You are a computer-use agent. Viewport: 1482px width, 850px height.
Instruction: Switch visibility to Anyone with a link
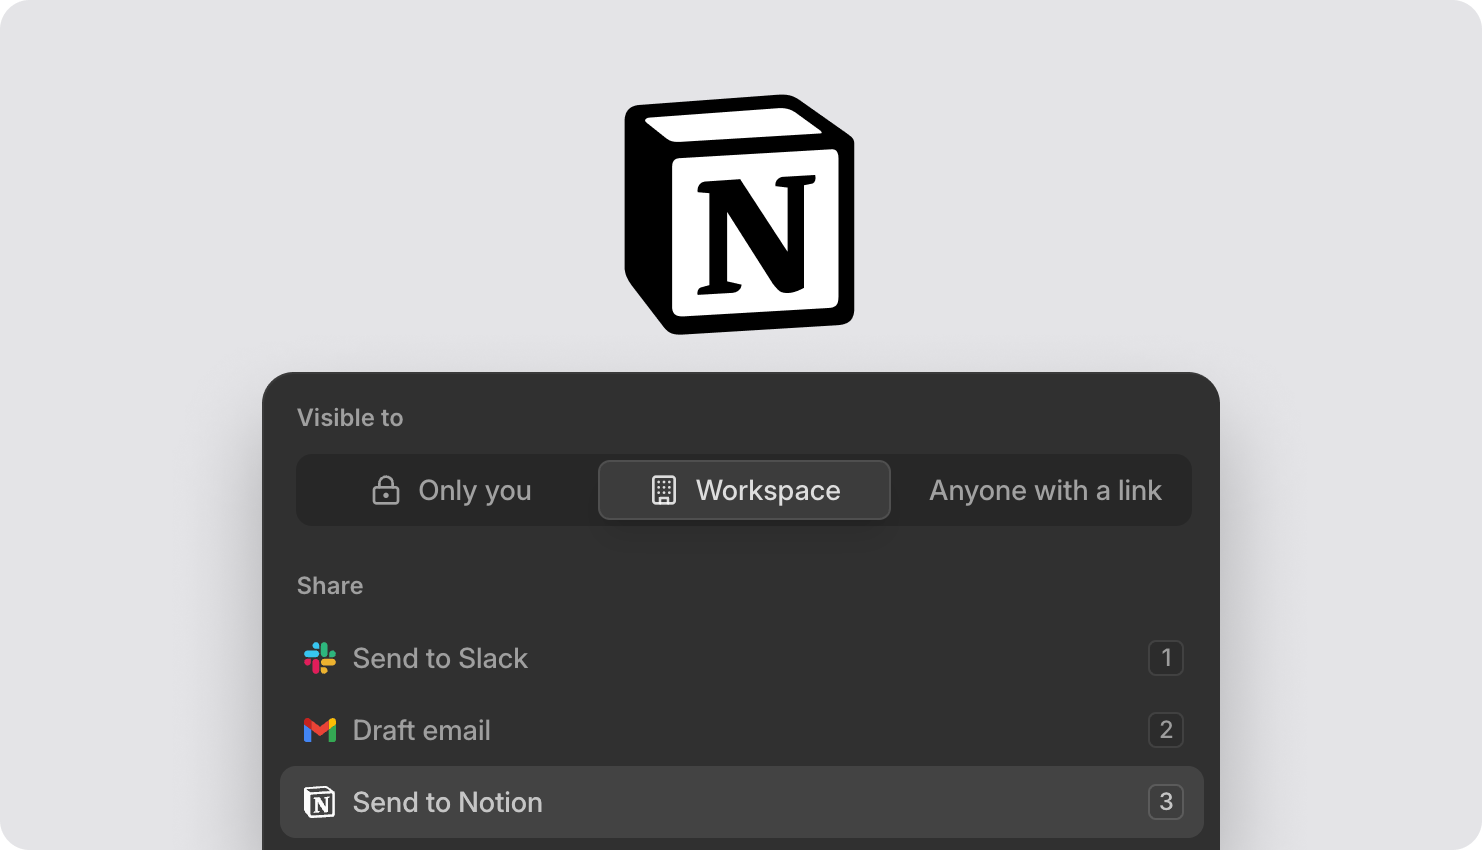click(1045, 490)
